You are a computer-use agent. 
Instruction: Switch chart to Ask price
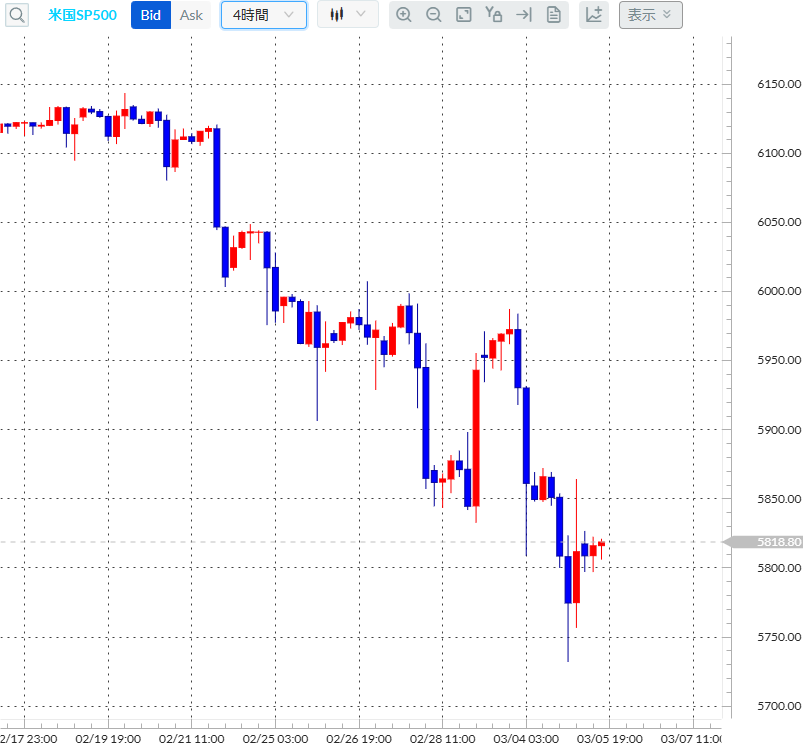click(x=191, y=15)
